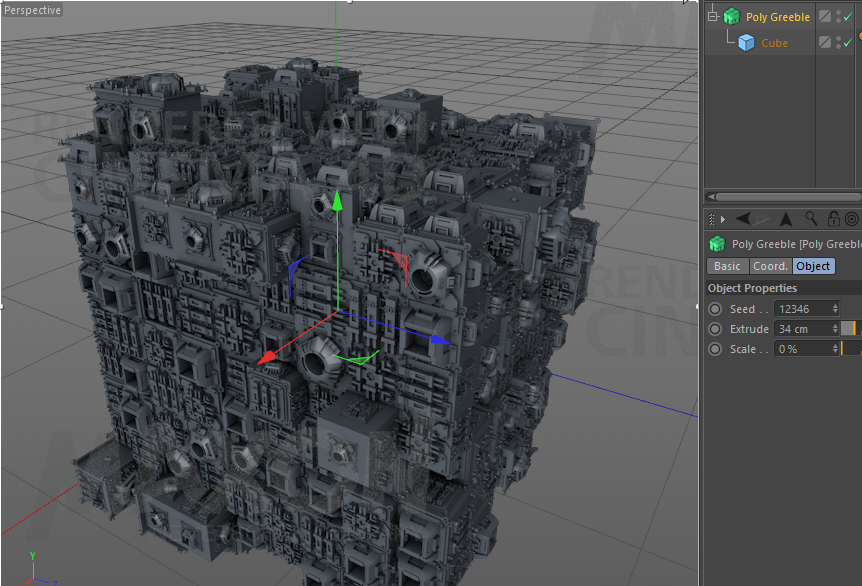Click the Cube layer square icon
Screen dimensions: 862x586
click(x=824, y=42)
